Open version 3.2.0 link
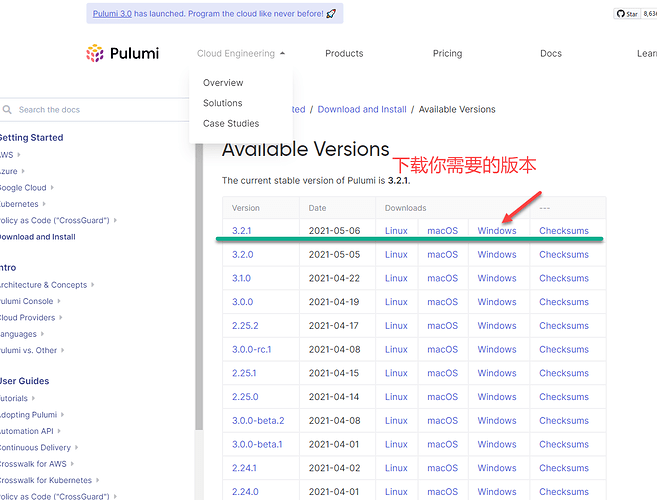Viewport: 657px width, 500px height. pos(243,255)
